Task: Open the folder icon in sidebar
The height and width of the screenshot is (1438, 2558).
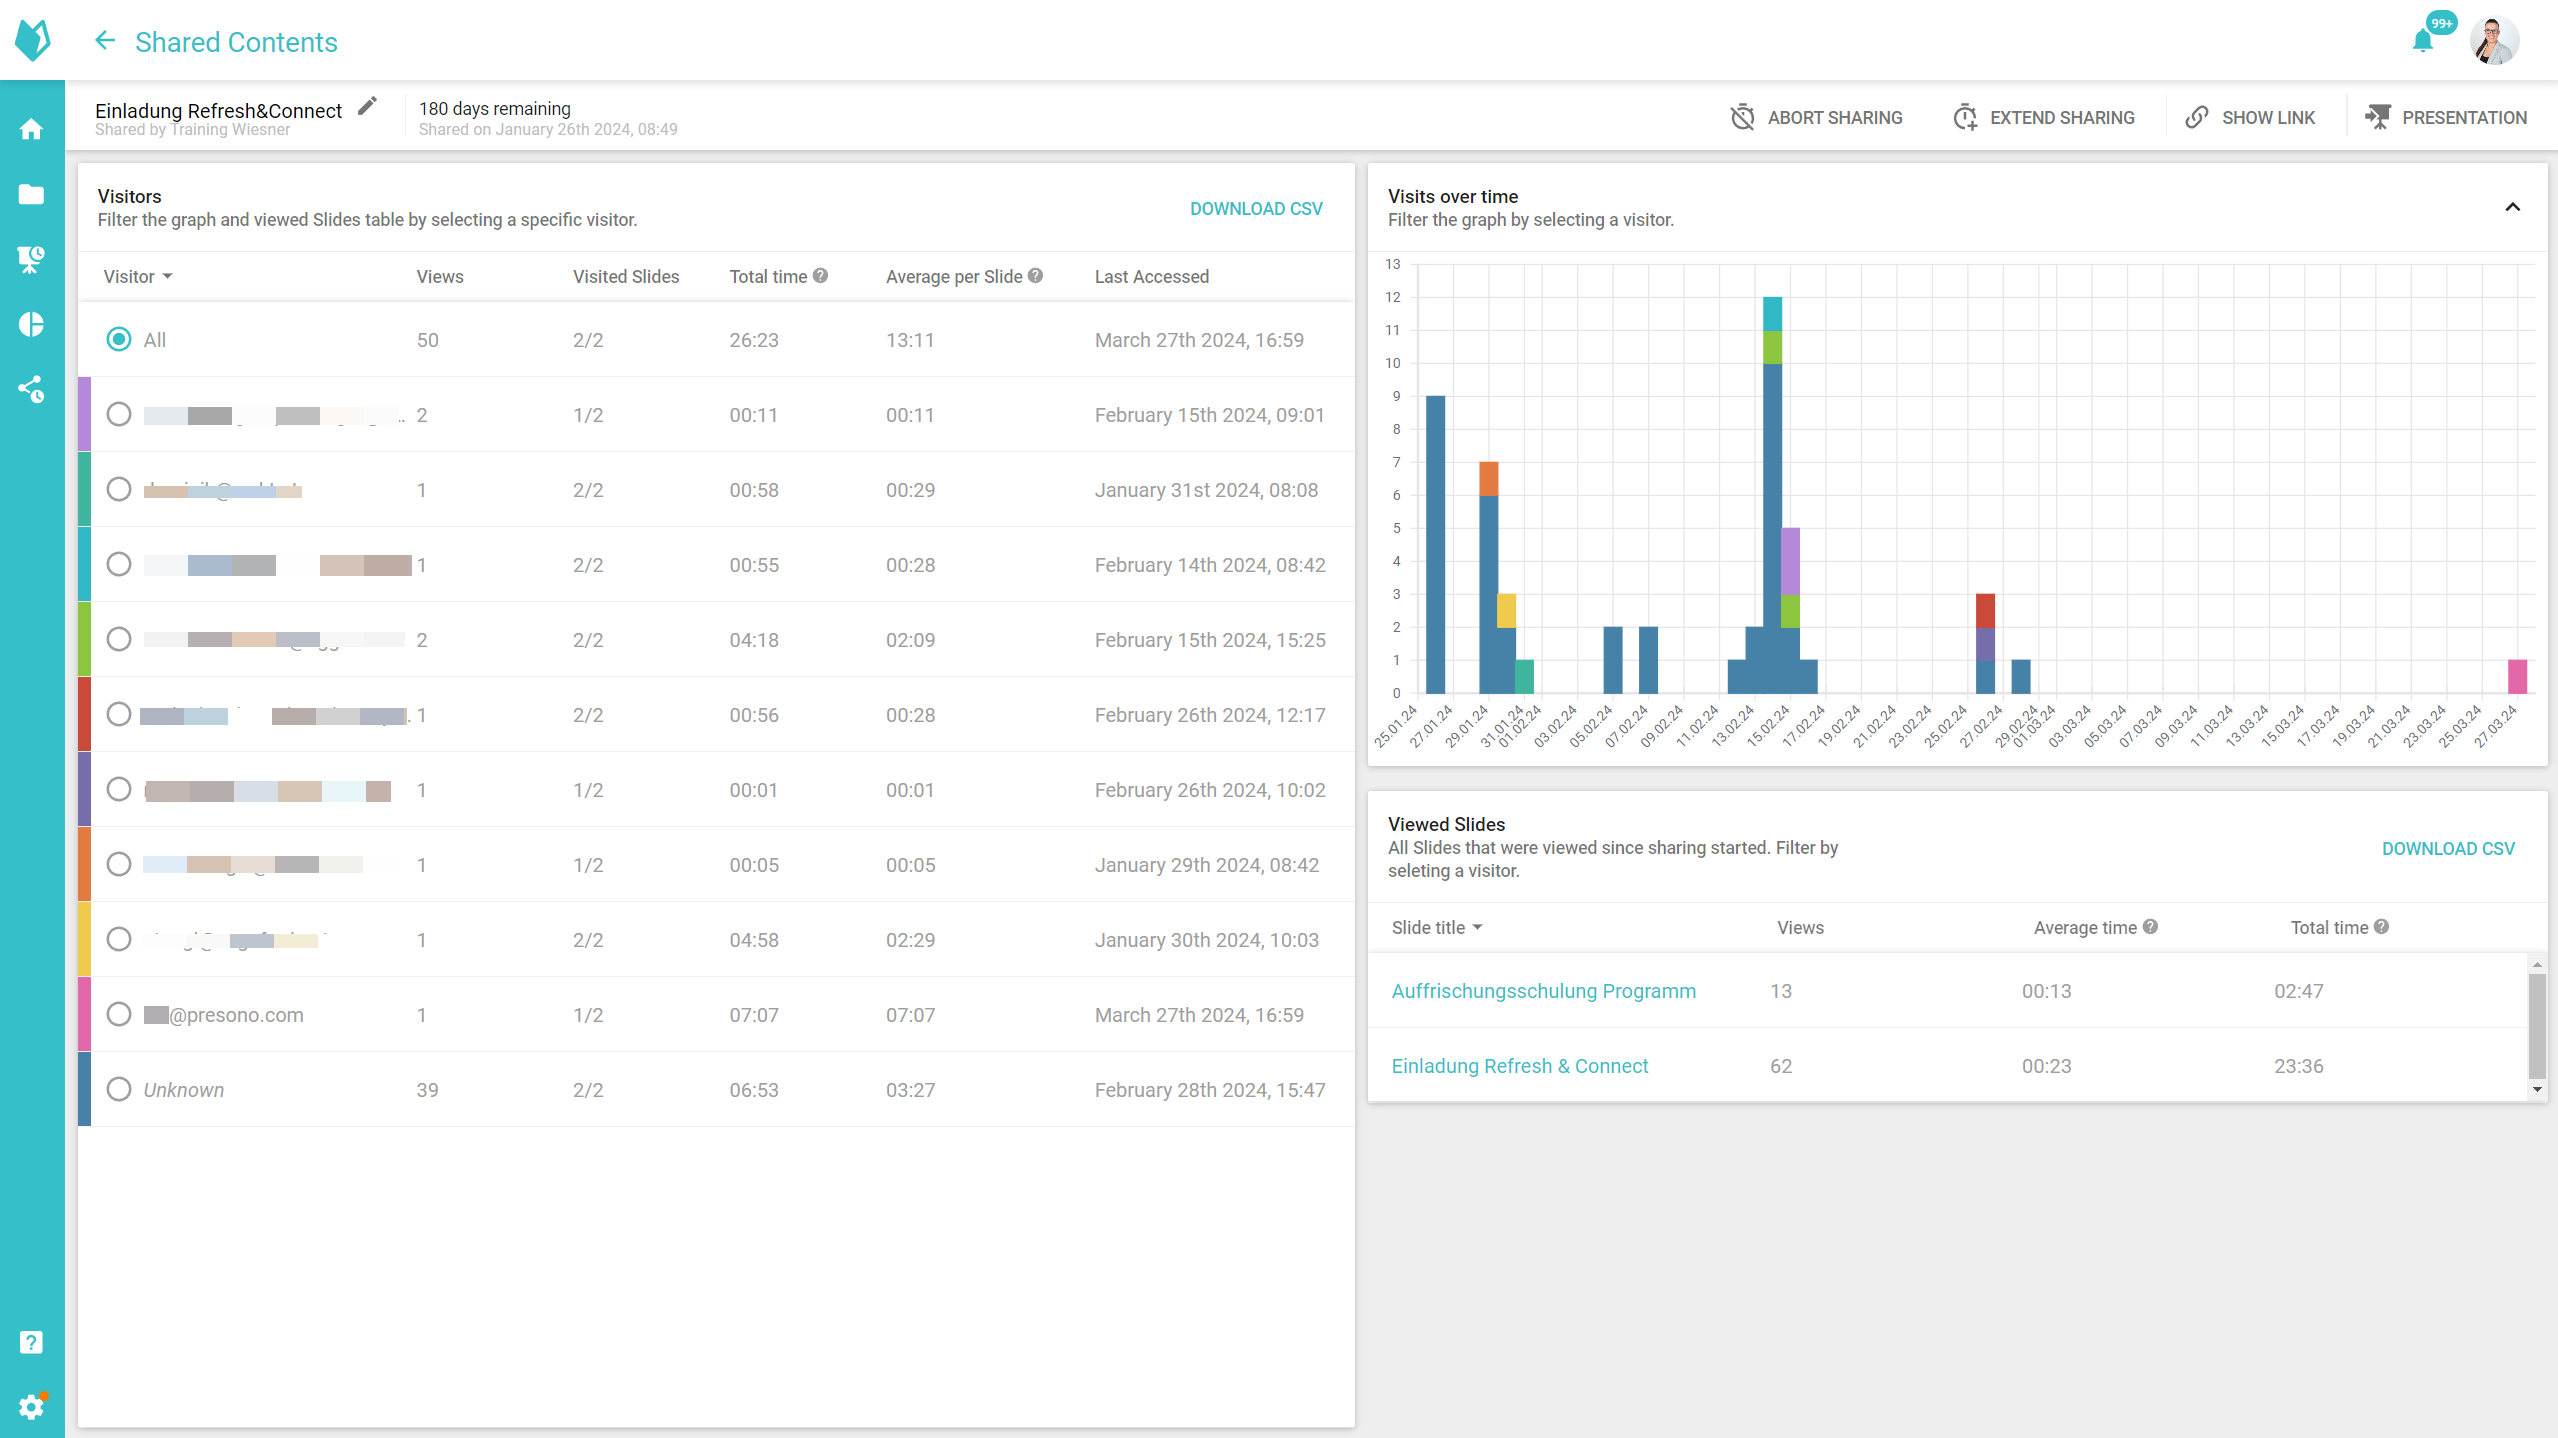Action: tap(32, 194)
